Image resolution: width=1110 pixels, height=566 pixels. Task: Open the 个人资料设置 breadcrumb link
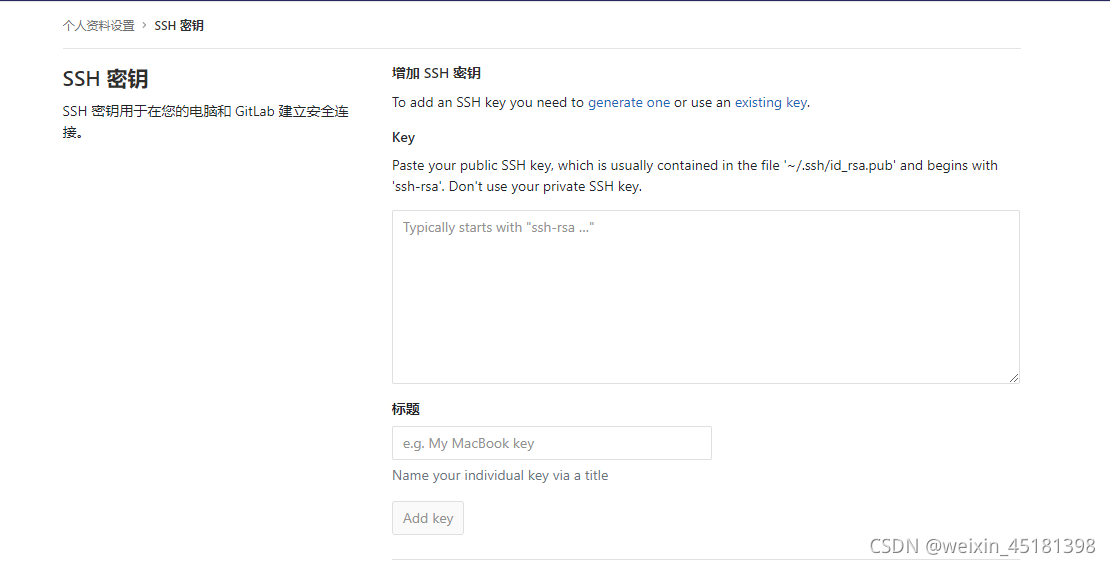point(98,25)
